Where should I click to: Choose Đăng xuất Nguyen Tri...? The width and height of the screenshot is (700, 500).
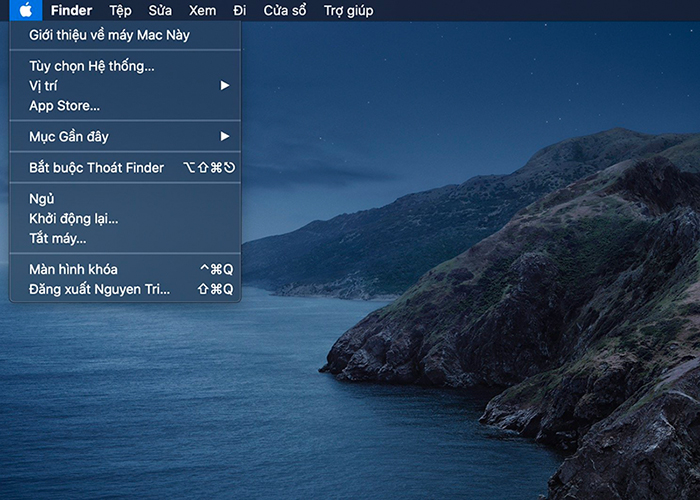(125, 289)
